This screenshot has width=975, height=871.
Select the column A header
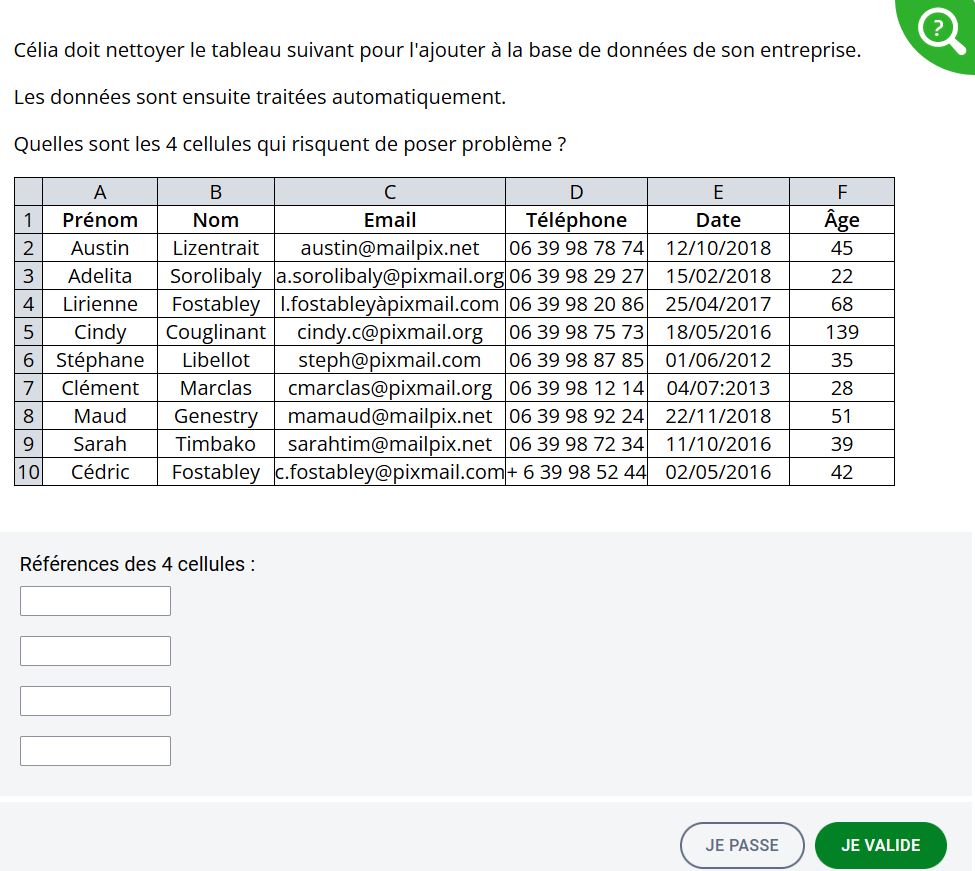pos(100,191)
